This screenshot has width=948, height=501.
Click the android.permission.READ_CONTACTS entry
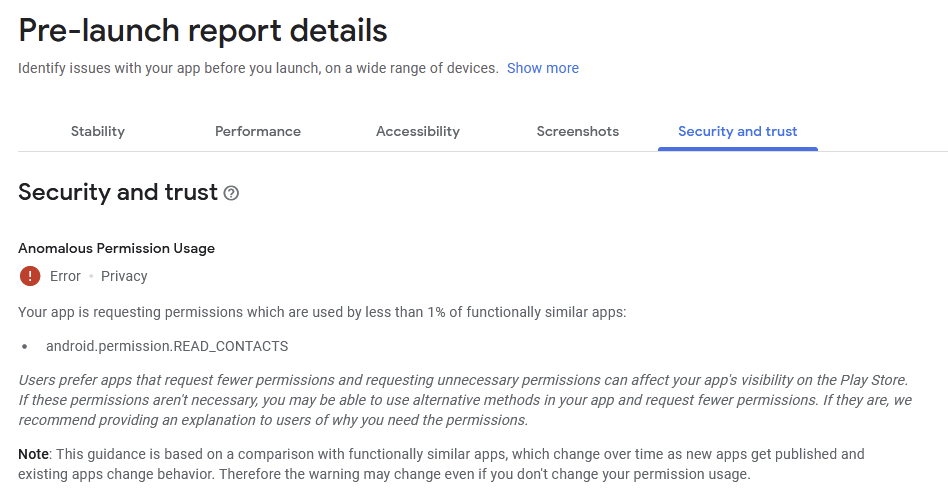point(167,346)
